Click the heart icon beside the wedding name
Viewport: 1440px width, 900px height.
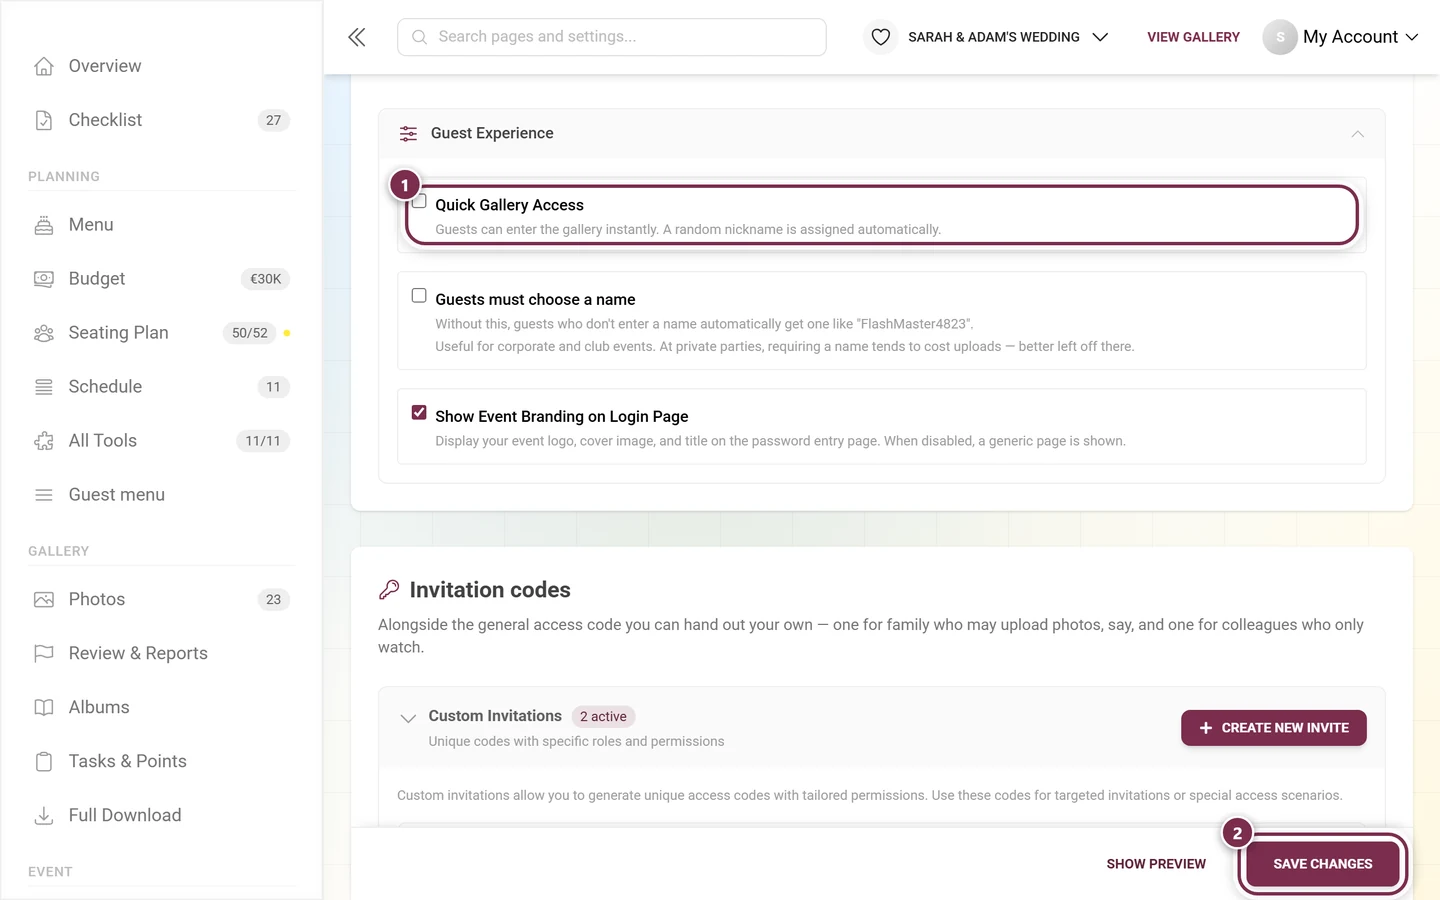click(881, 37)
